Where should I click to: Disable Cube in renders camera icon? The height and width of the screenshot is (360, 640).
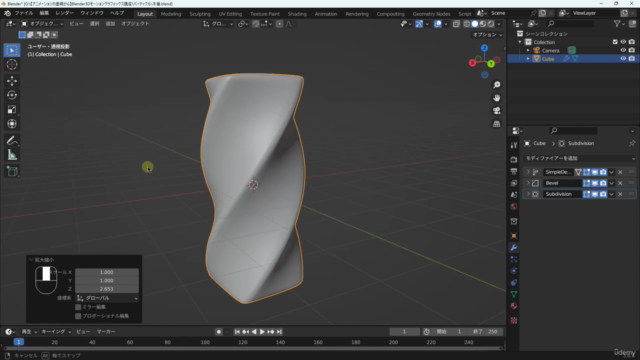pyautogui.click(x=632, y=58)
